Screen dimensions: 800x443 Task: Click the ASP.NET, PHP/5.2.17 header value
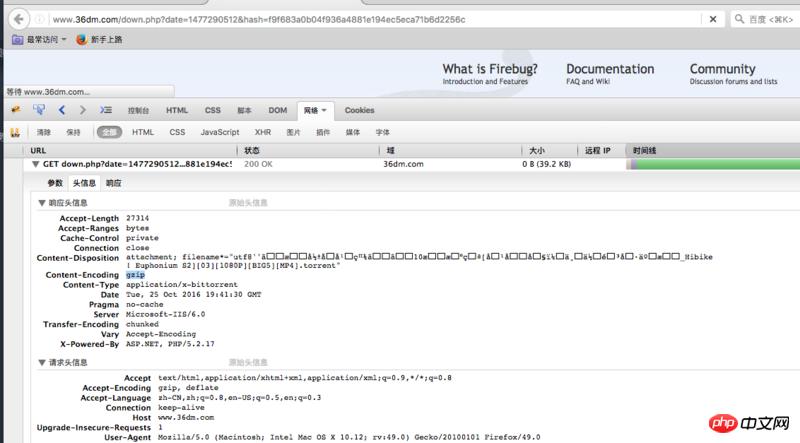coord(170,344)
